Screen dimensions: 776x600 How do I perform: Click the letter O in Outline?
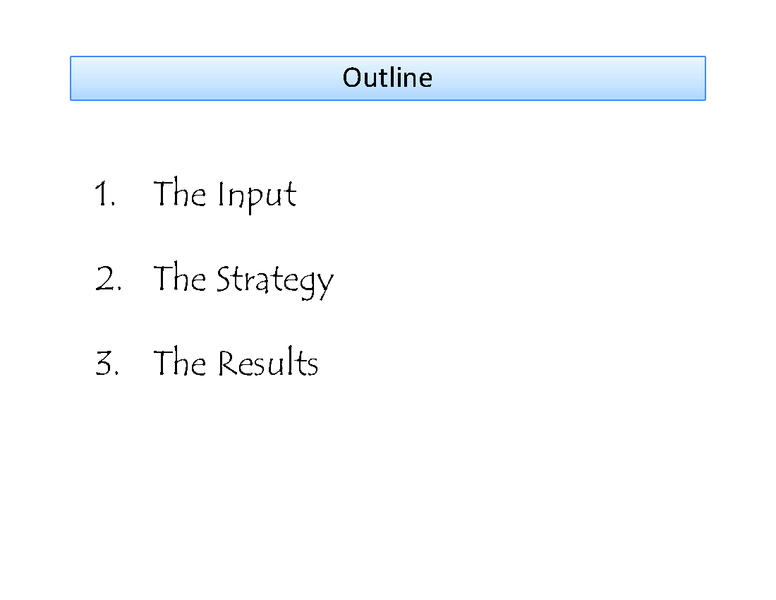click(351, 78)
